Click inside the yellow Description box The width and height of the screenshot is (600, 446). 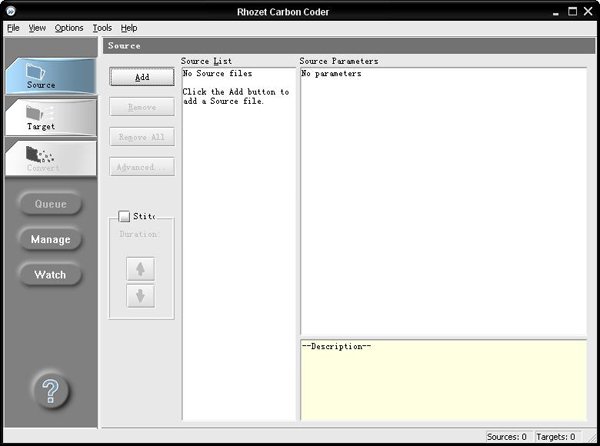(x=443, y=380)
